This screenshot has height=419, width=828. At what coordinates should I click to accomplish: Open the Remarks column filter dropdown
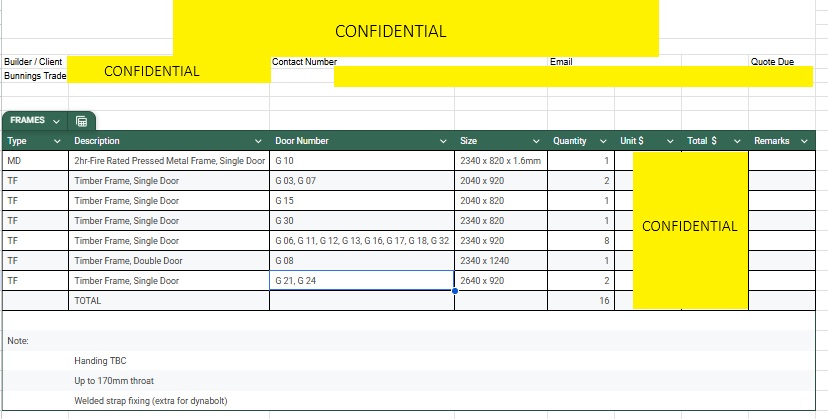click(804, 141)
